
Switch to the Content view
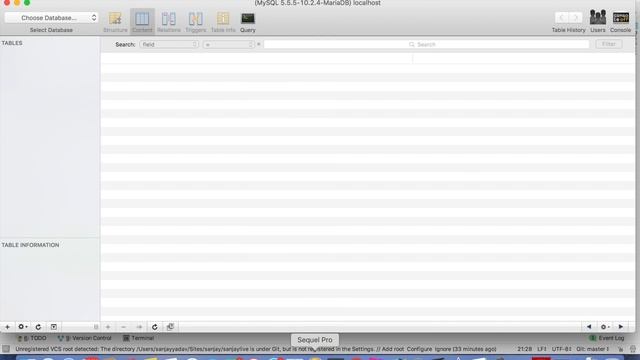tap(142, 22)
